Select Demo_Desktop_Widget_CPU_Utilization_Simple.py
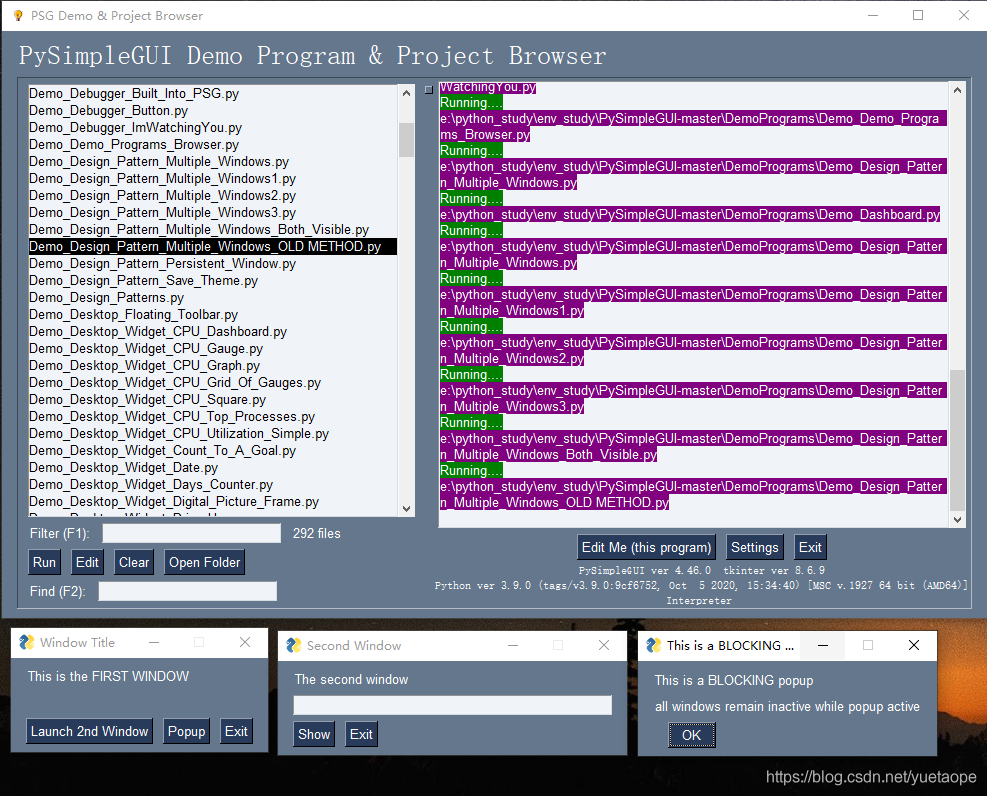 point(213,433)
